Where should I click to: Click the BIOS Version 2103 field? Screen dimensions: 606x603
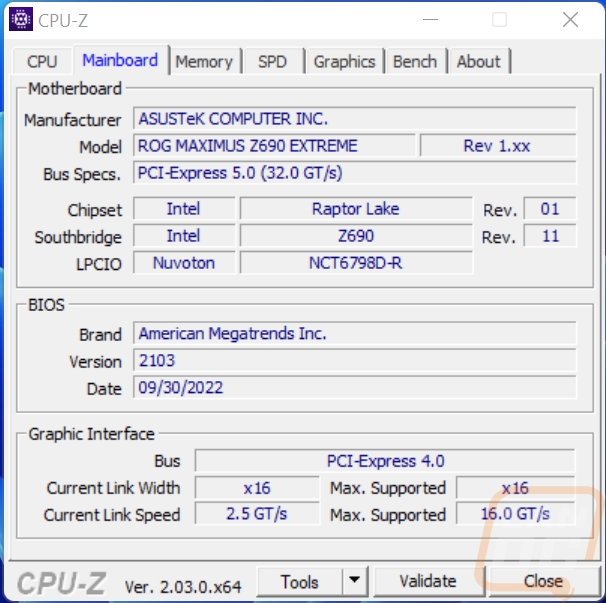coord(355,361)
